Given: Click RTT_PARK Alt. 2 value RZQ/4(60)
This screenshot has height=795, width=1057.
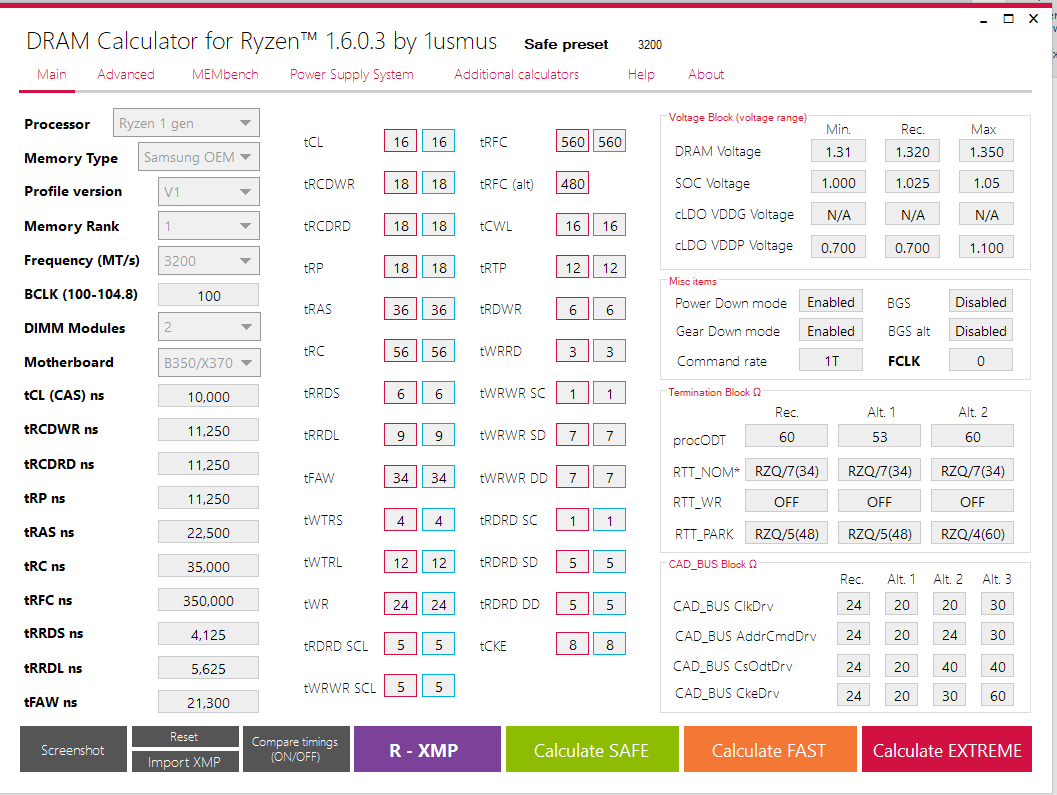Looking at the screenshot, I should [x=972, y=533].
